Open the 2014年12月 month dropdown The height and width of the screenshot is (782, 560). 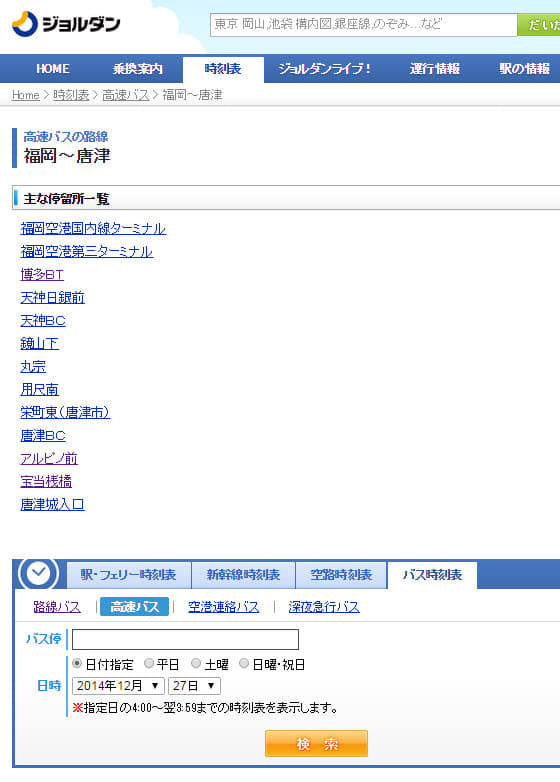(x=118, y=686)
